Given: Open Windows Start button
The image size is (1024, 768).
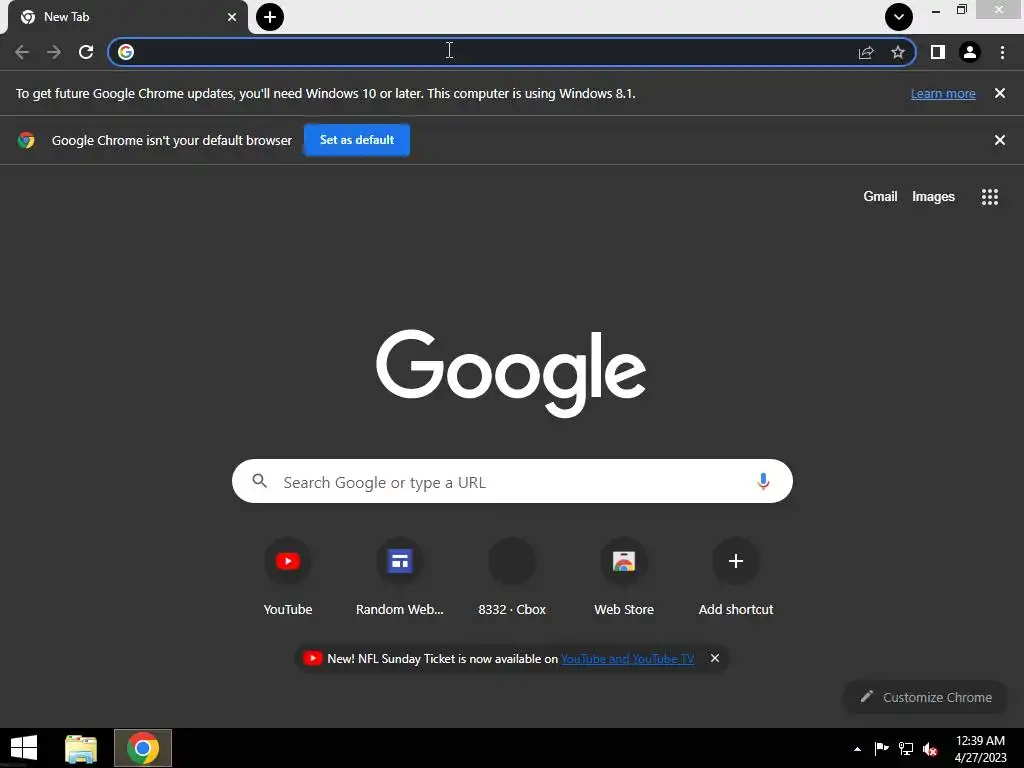Looking at the screenshot, I should point(24,748).
